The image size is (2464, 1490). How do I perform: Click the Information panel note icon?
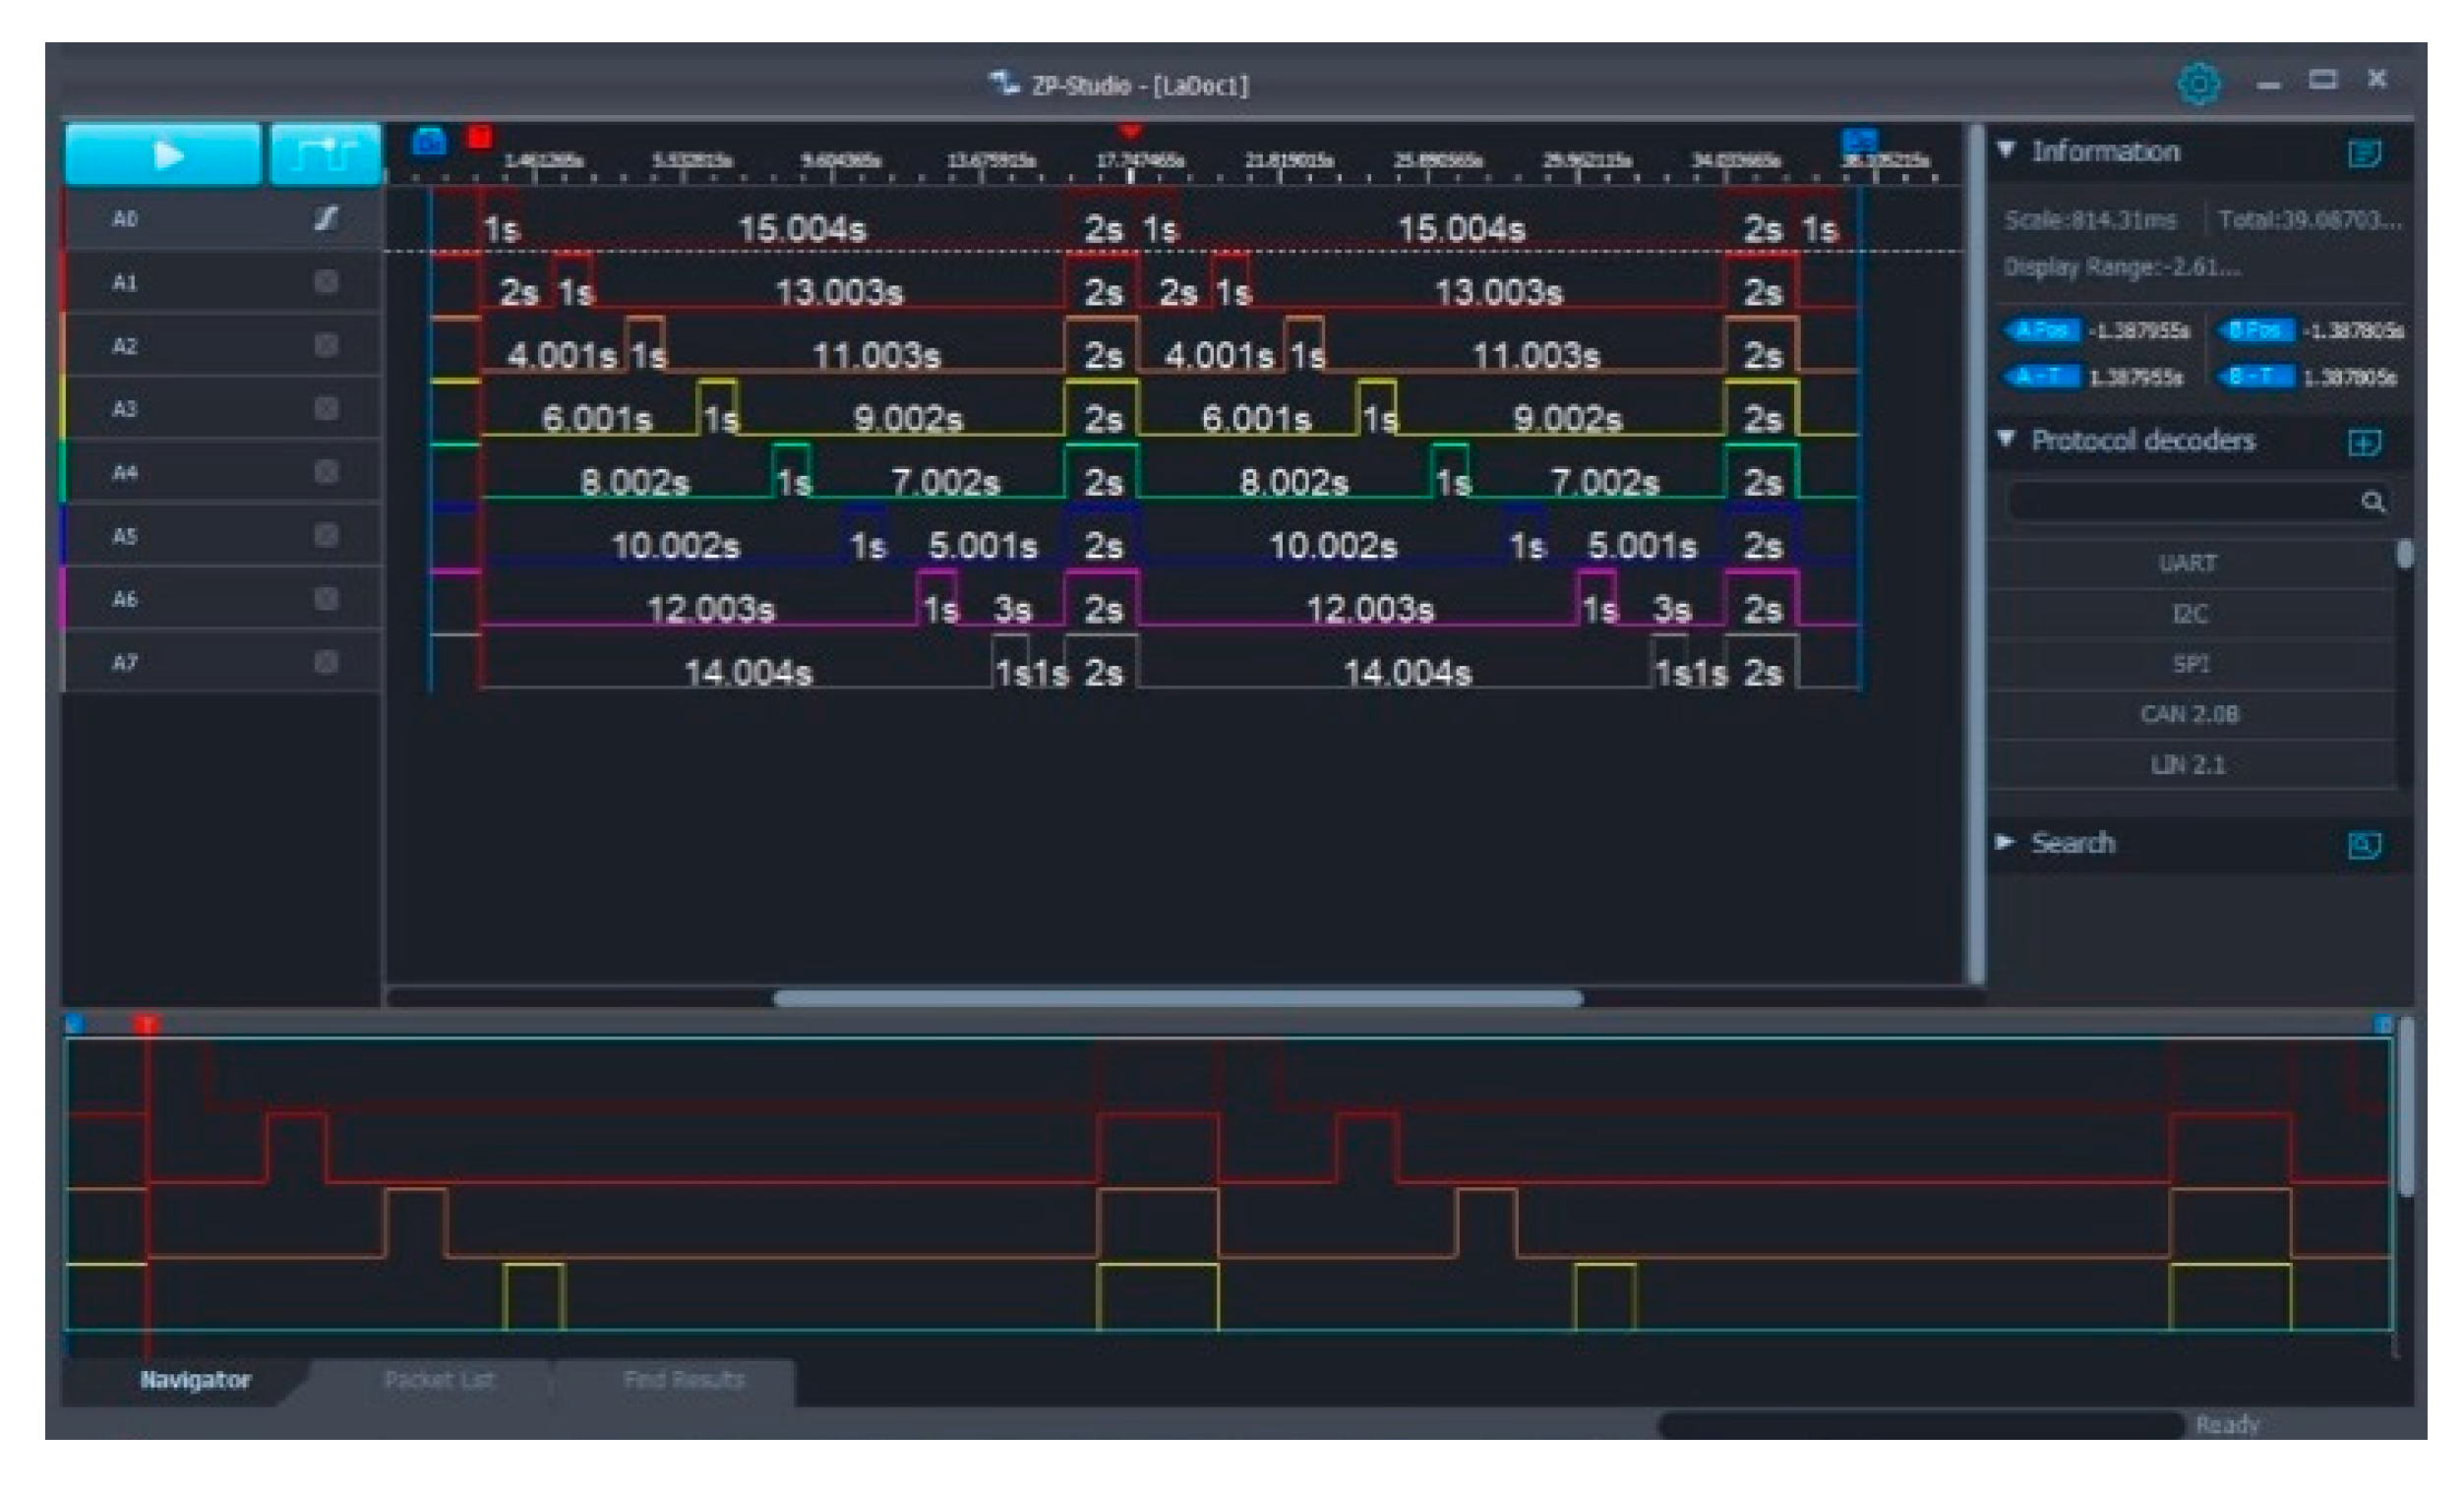click(2364, 153)
